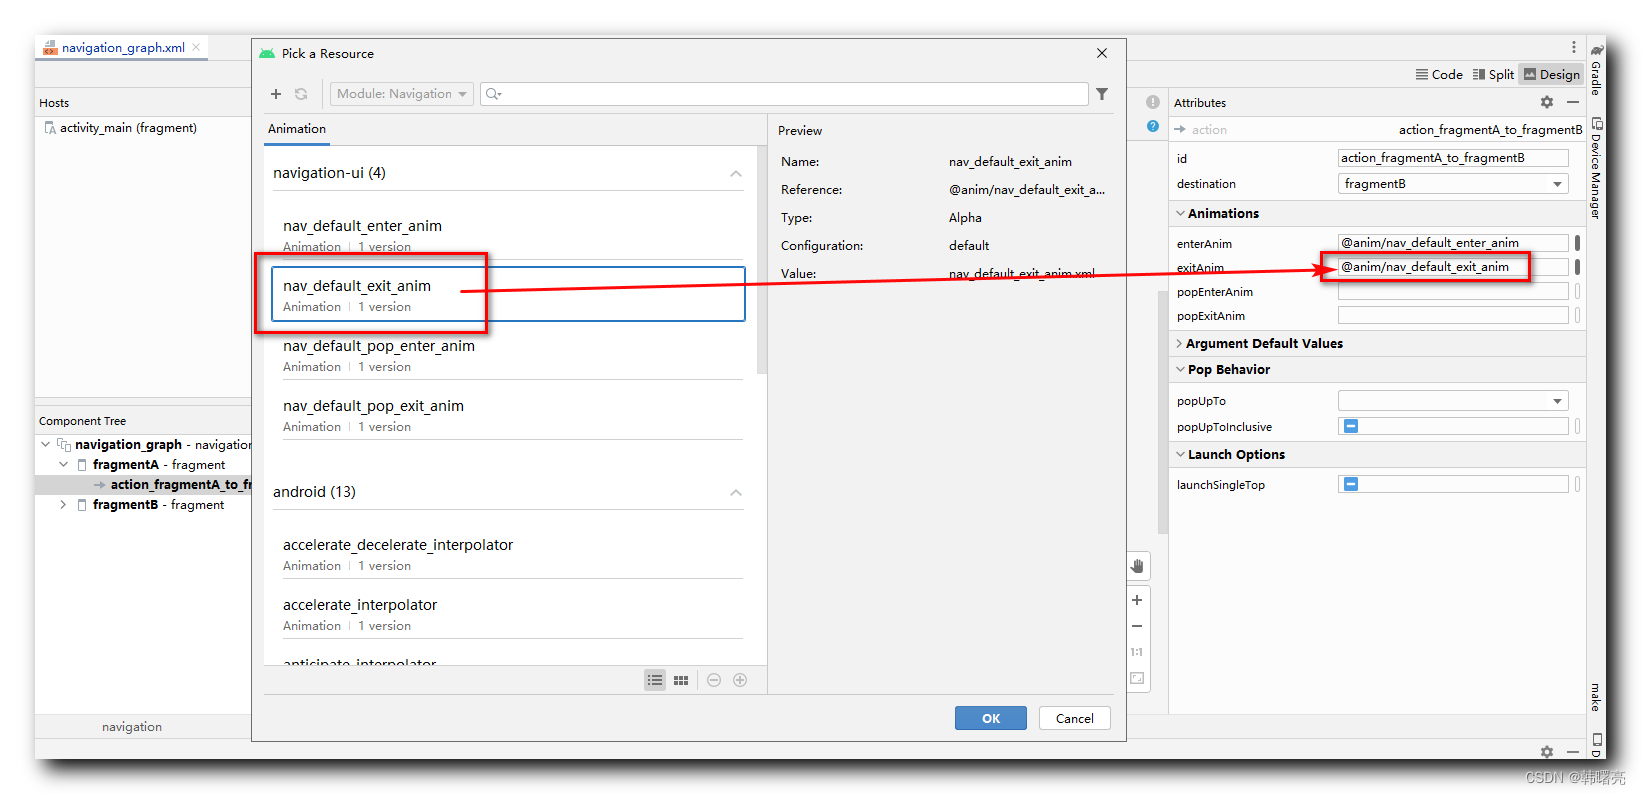Image resolution: width=1641 pixels, height=794 pixels.
Task: Open the filter funnel icon
Action: click(1102, 94)
